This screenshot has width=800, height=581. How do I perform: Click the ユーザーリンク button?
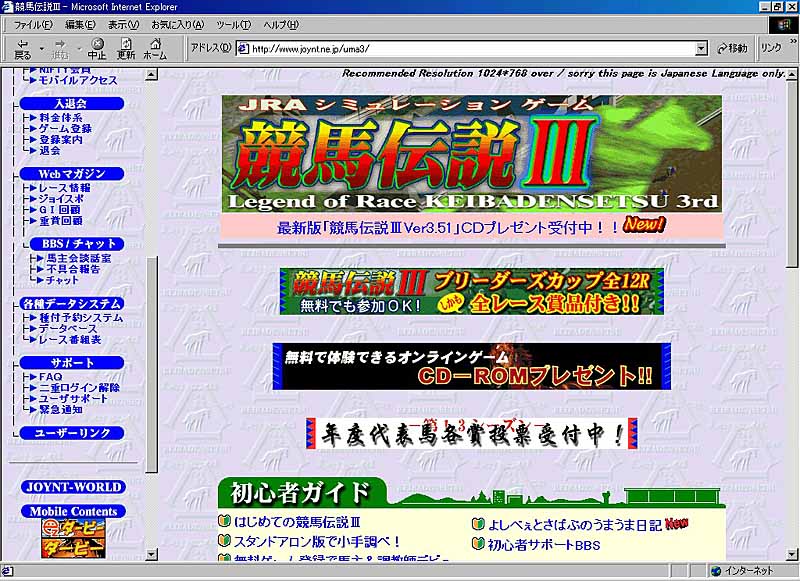pyautogui.click(x=71, y=433)
